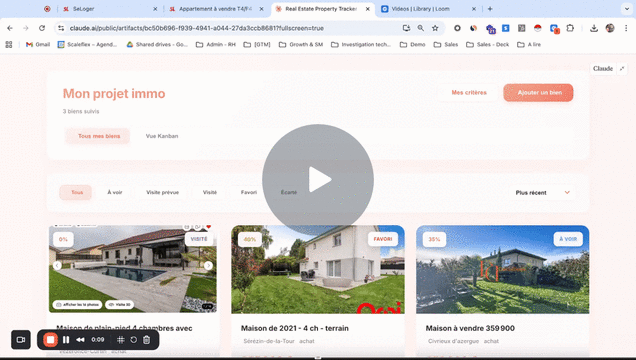Delete the Loom recording with trash icon
This screenshot has height=360, width=636.
click(x=146, y=340)
